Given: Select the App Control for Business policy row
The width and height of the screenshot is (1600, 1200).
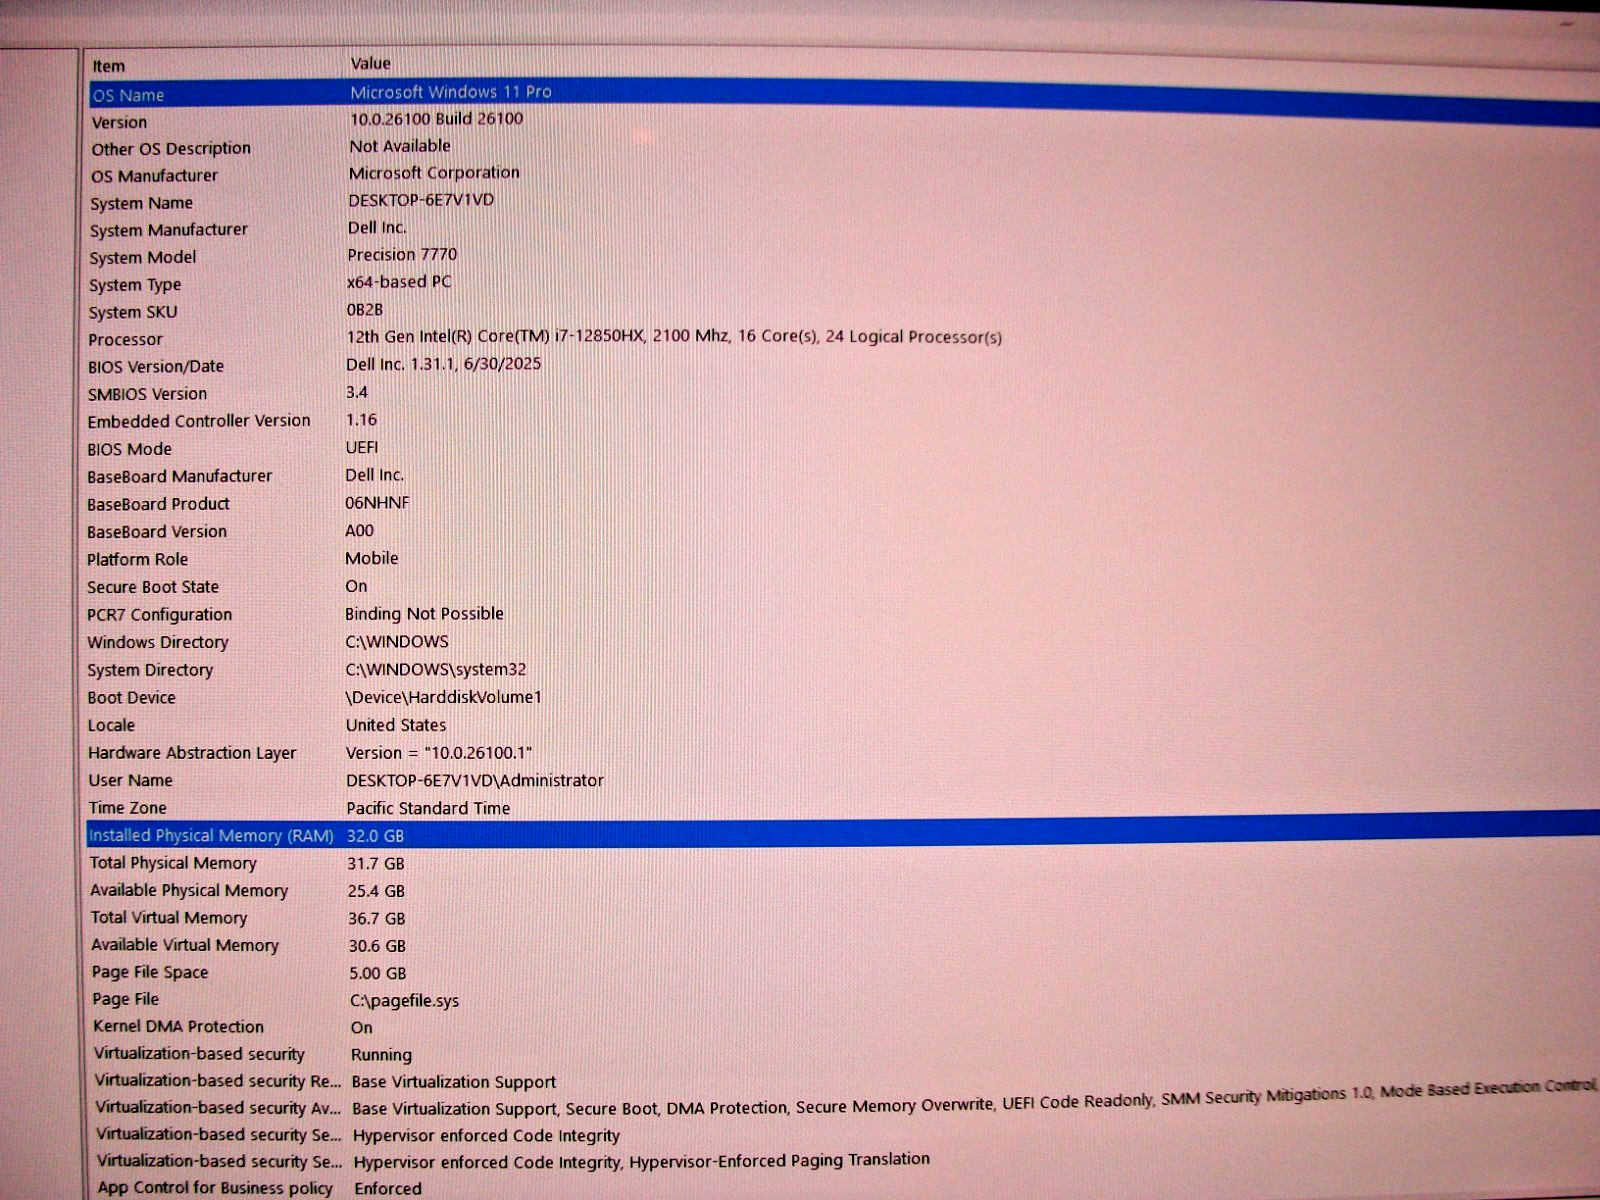Looking at the screenshot, I should 215,1187.
